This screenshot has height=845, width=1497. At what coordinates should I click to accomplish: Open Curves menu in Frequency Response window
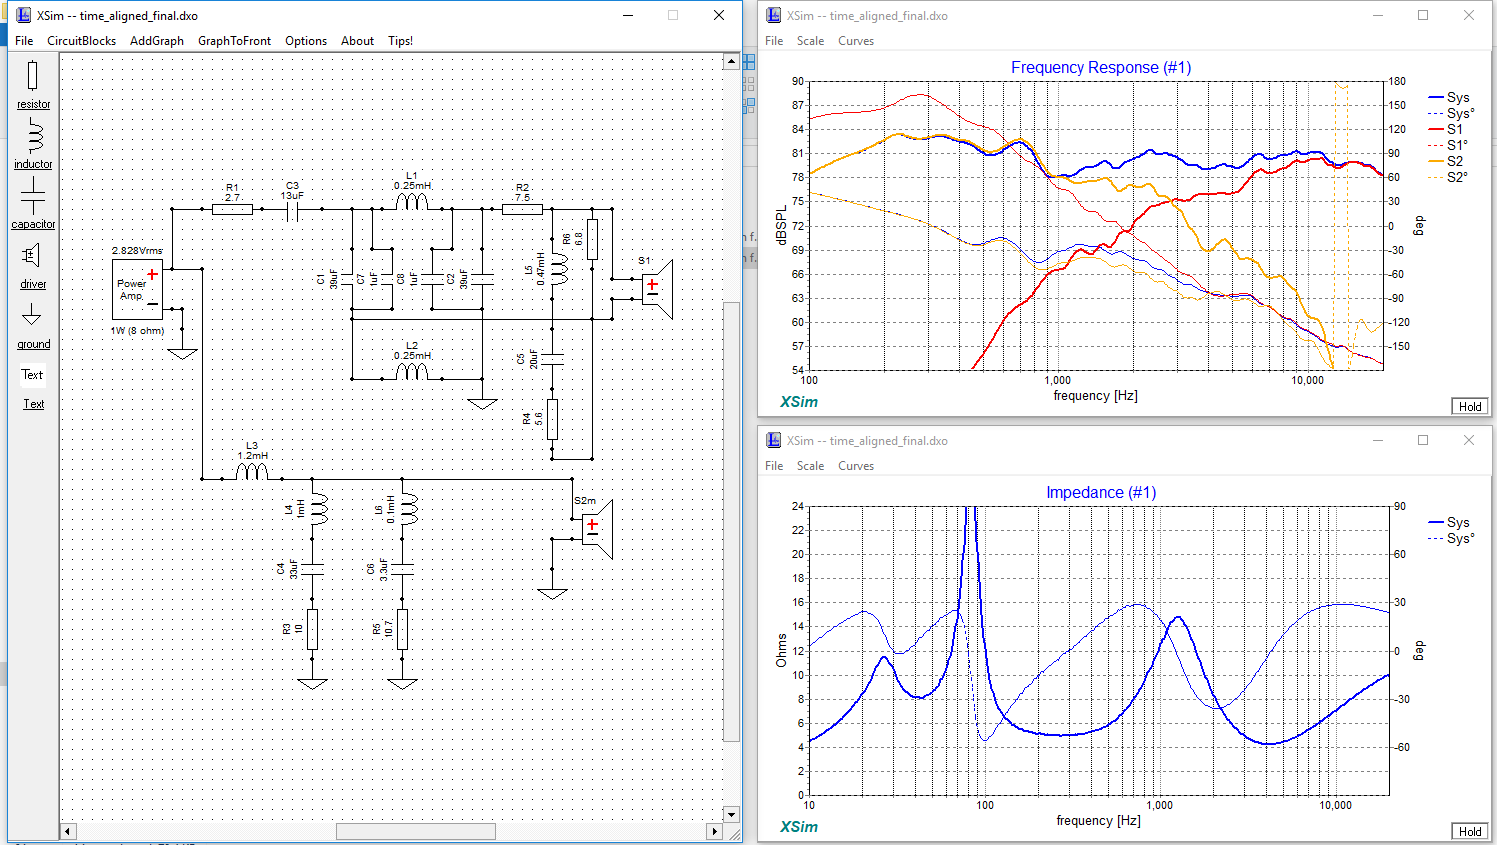click(x=856, y=41)
